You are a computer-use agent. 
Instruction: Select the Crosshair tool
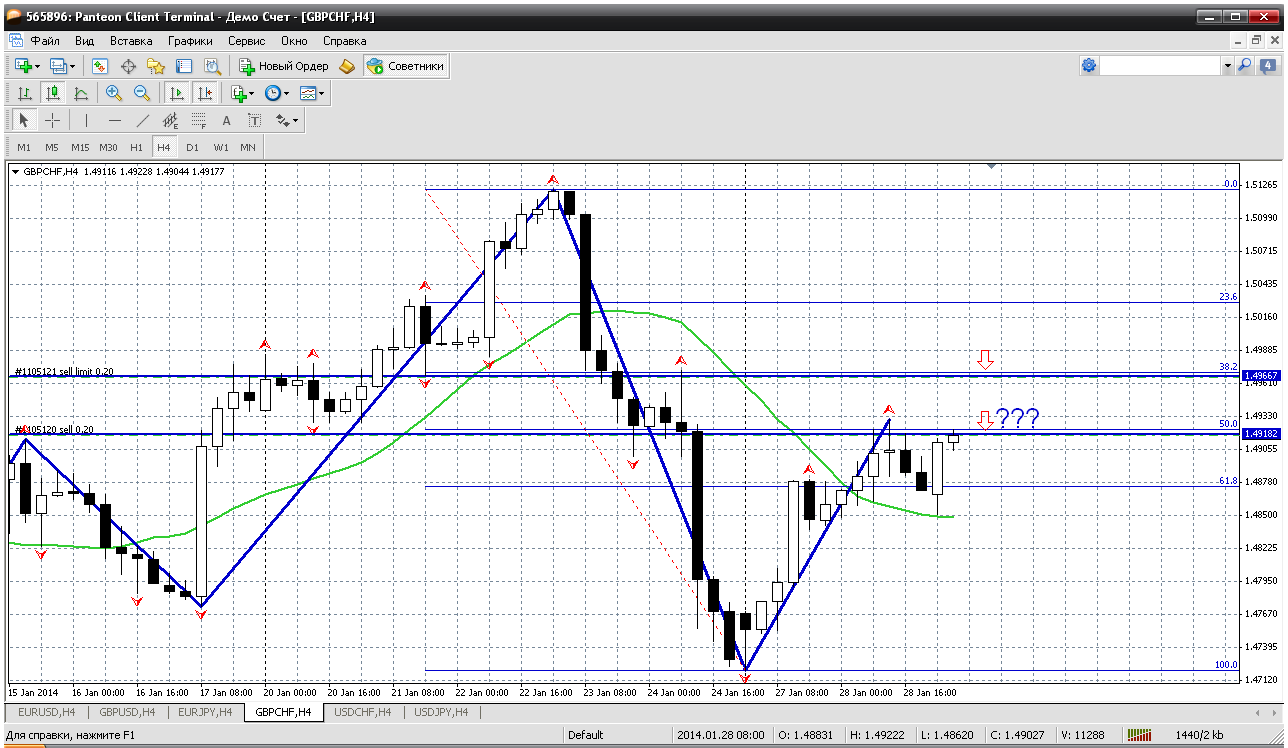53,120
